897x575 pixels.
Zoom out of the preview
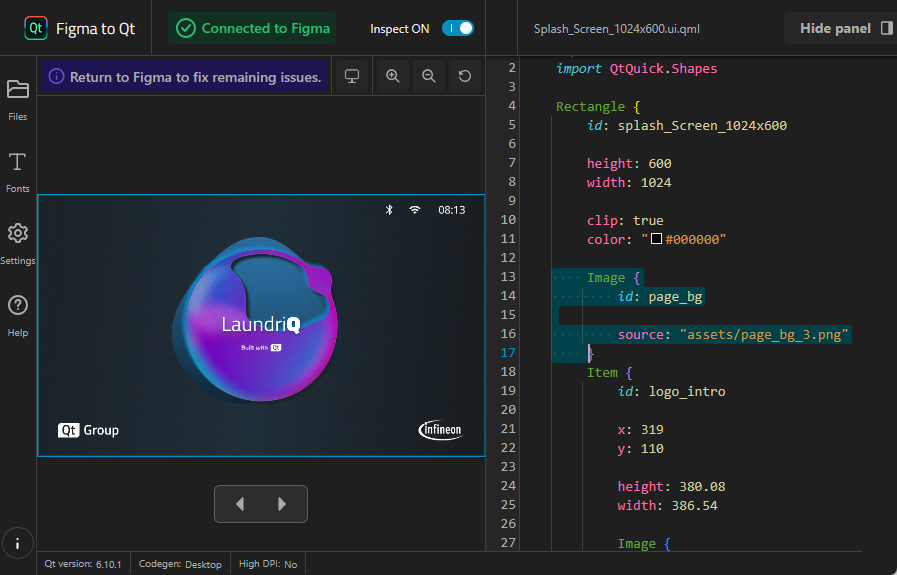coord(428,76)
